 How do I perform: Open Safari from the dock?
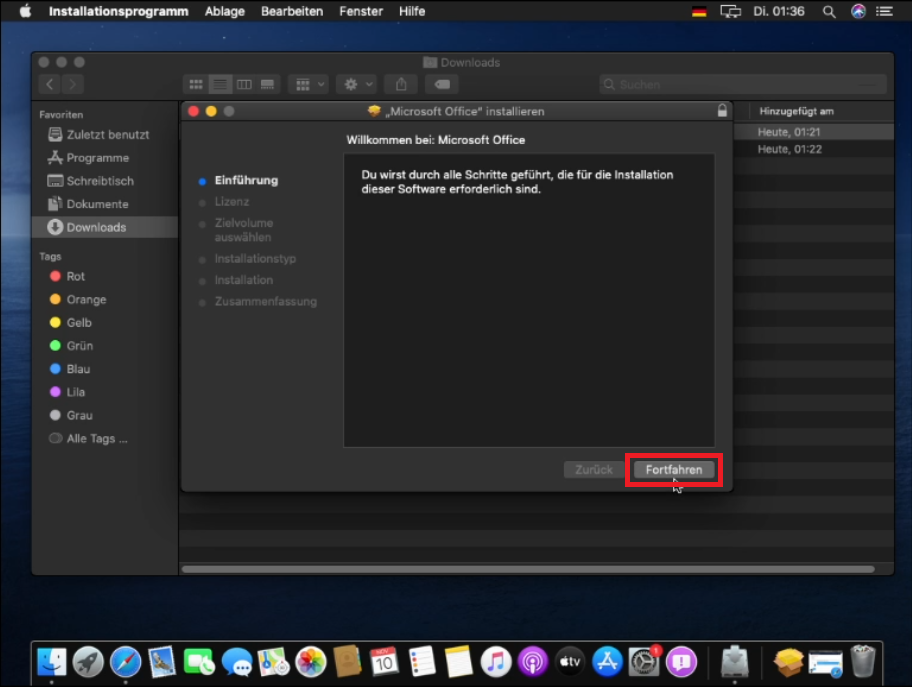point(126,661)
